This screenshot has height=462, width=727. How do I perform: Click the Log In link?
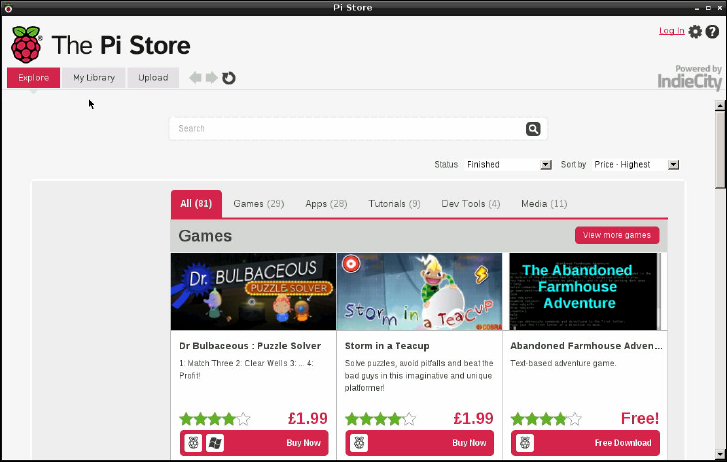671,31
